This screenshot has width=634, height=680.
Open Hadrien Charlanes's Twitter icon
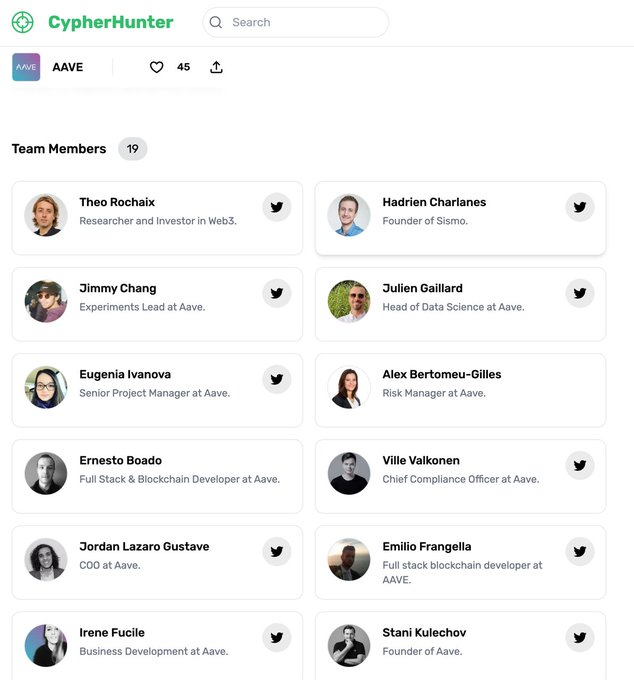[580, 207]
